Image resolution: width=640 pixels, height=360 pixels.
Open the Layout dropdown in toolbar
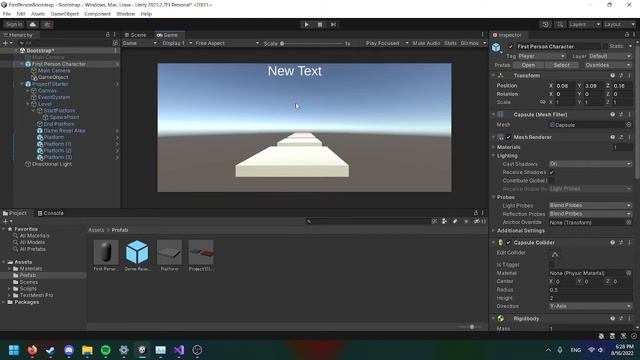pos(620,24)
